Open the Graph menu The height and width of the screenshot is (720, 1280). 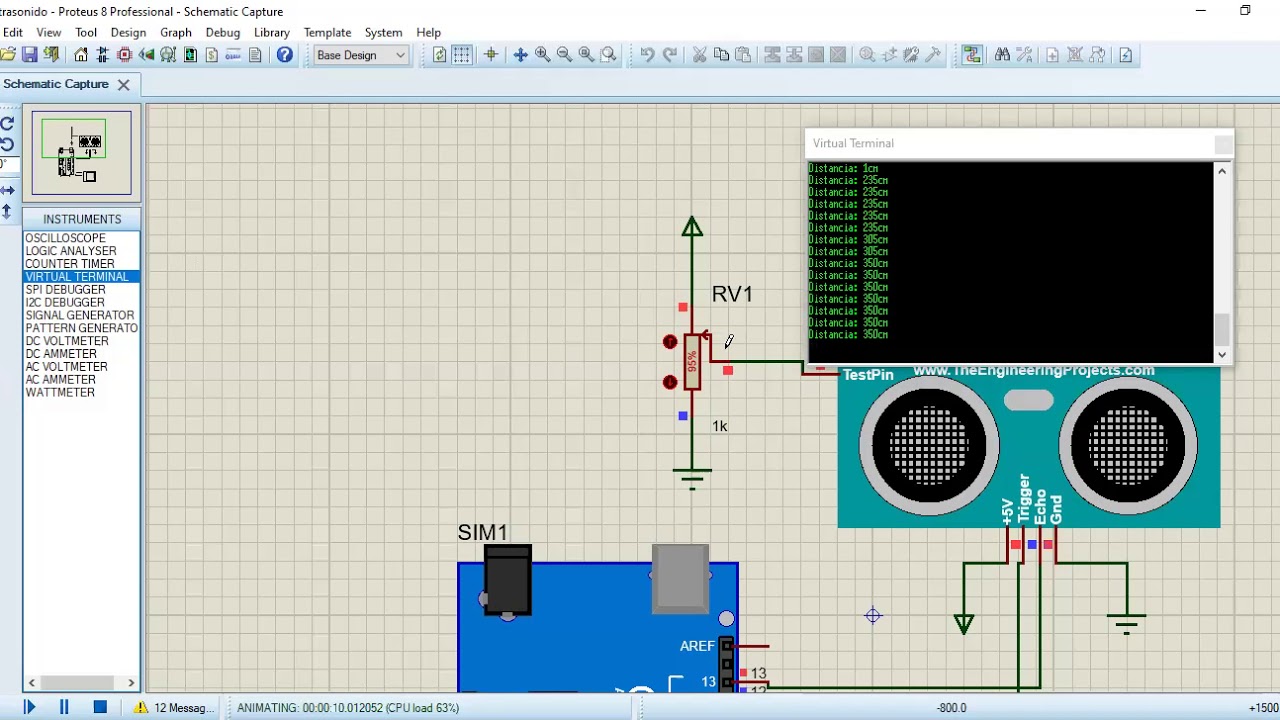(176, 32)
